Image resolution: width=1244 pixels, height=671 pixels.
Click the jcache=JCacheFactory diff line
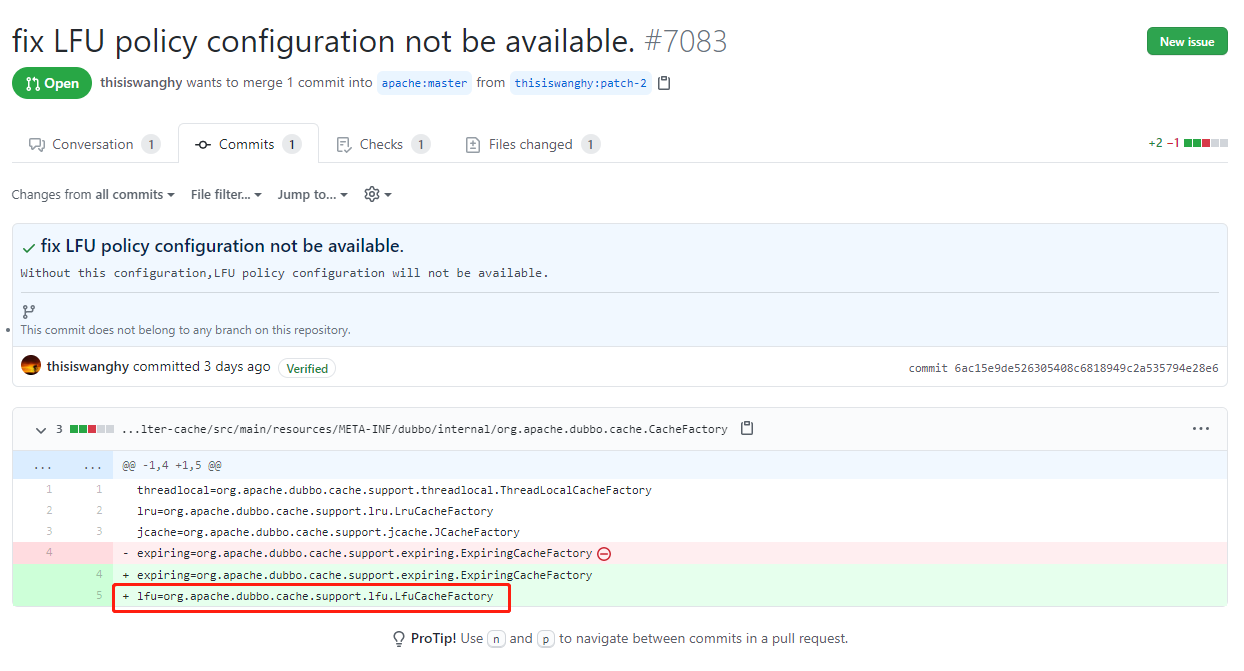[328, 532]
